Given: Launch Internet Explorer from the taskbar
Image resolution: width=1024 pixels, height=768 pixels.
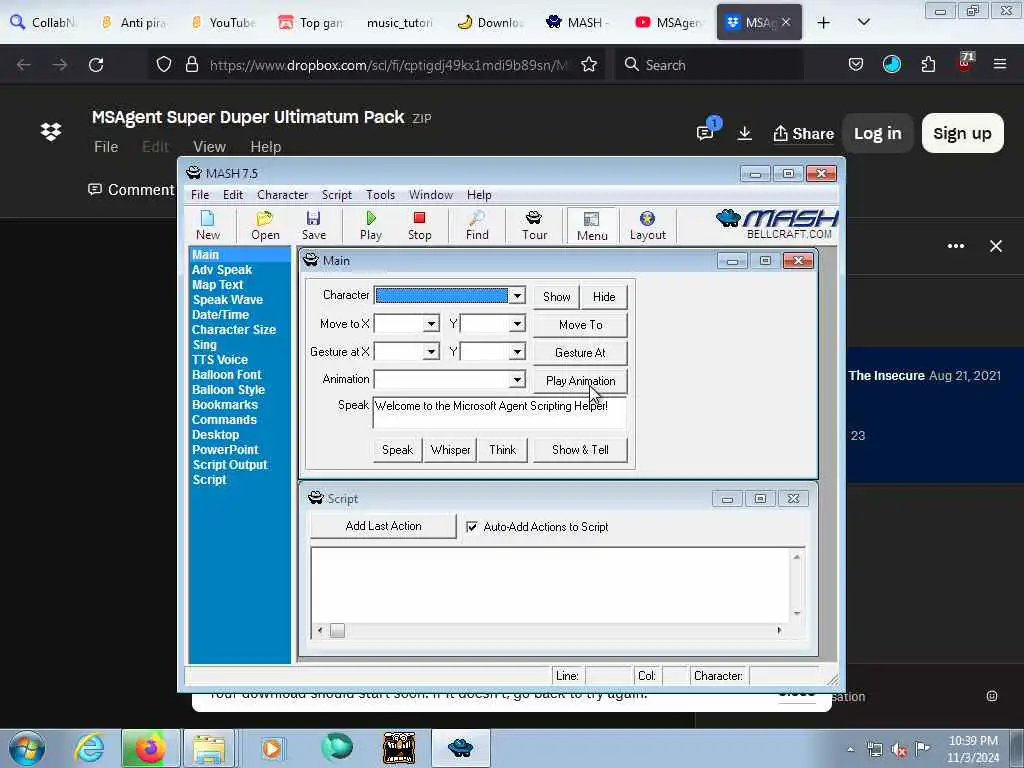Looking at the screenshot, I should click(x=89, y=748).
